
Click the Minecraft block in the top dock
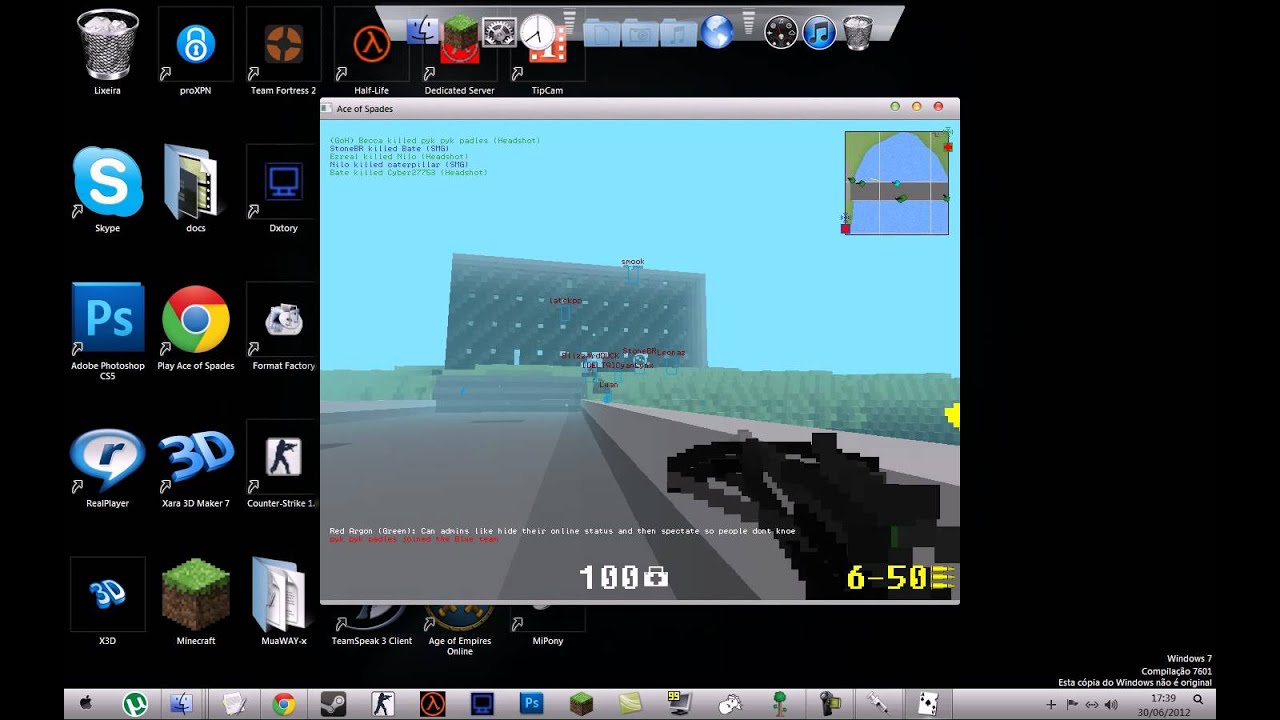461,32
